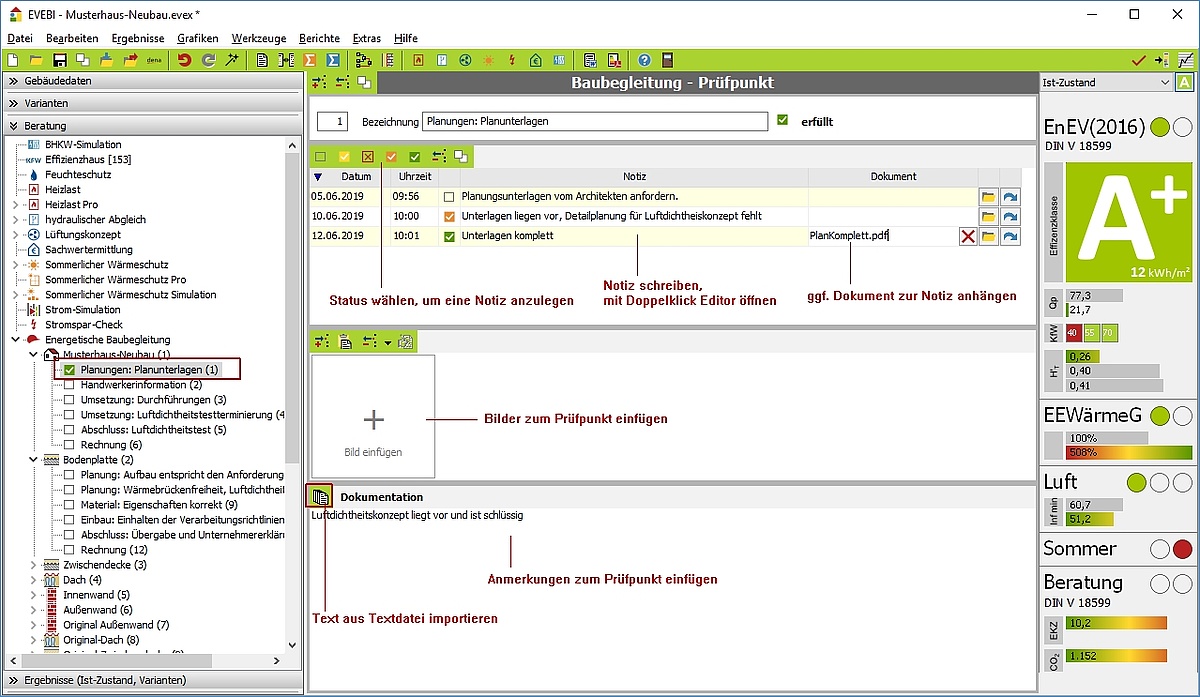Undo last action with red arrow
This screenshot has height=697, width=1200.
(184, 60)
